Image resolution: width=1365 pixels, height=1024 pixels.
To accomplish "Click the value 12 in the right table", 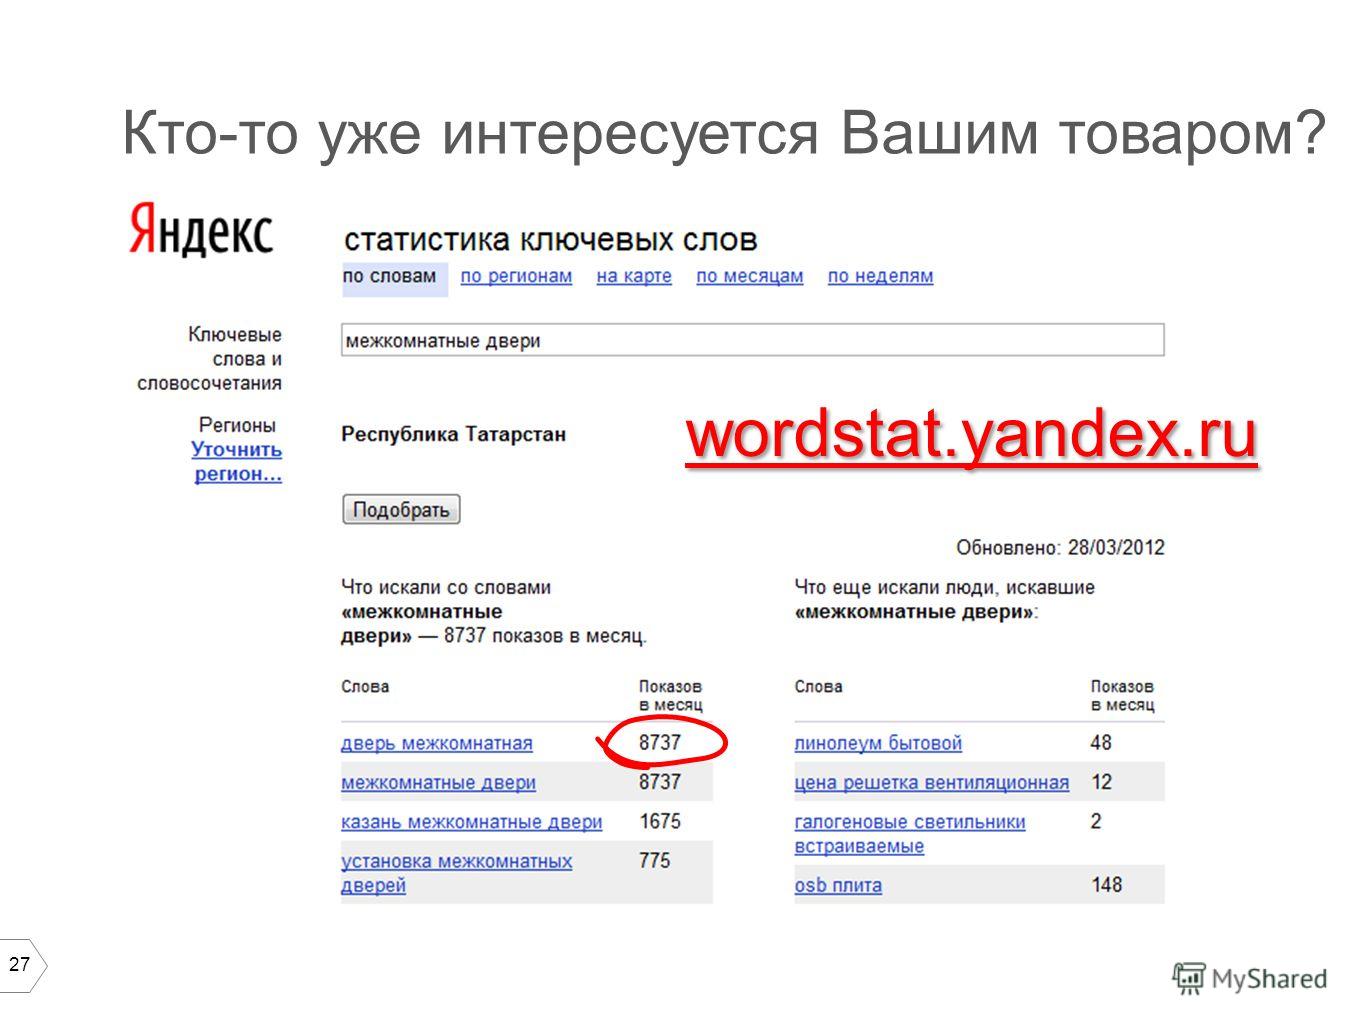I will 1101,782.
